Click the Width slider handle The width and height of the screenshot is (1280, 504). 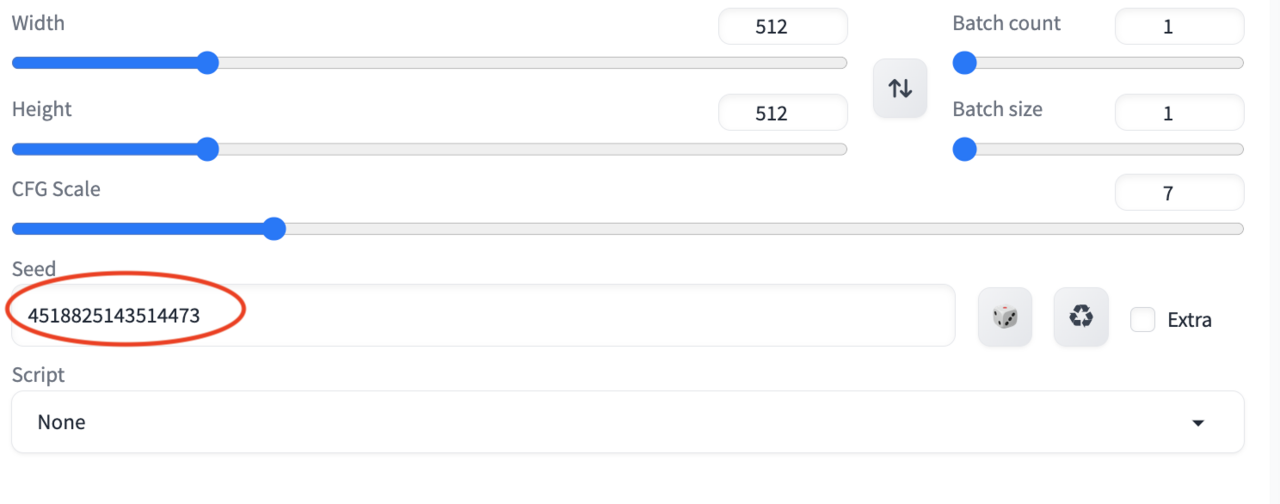[207, 64]
